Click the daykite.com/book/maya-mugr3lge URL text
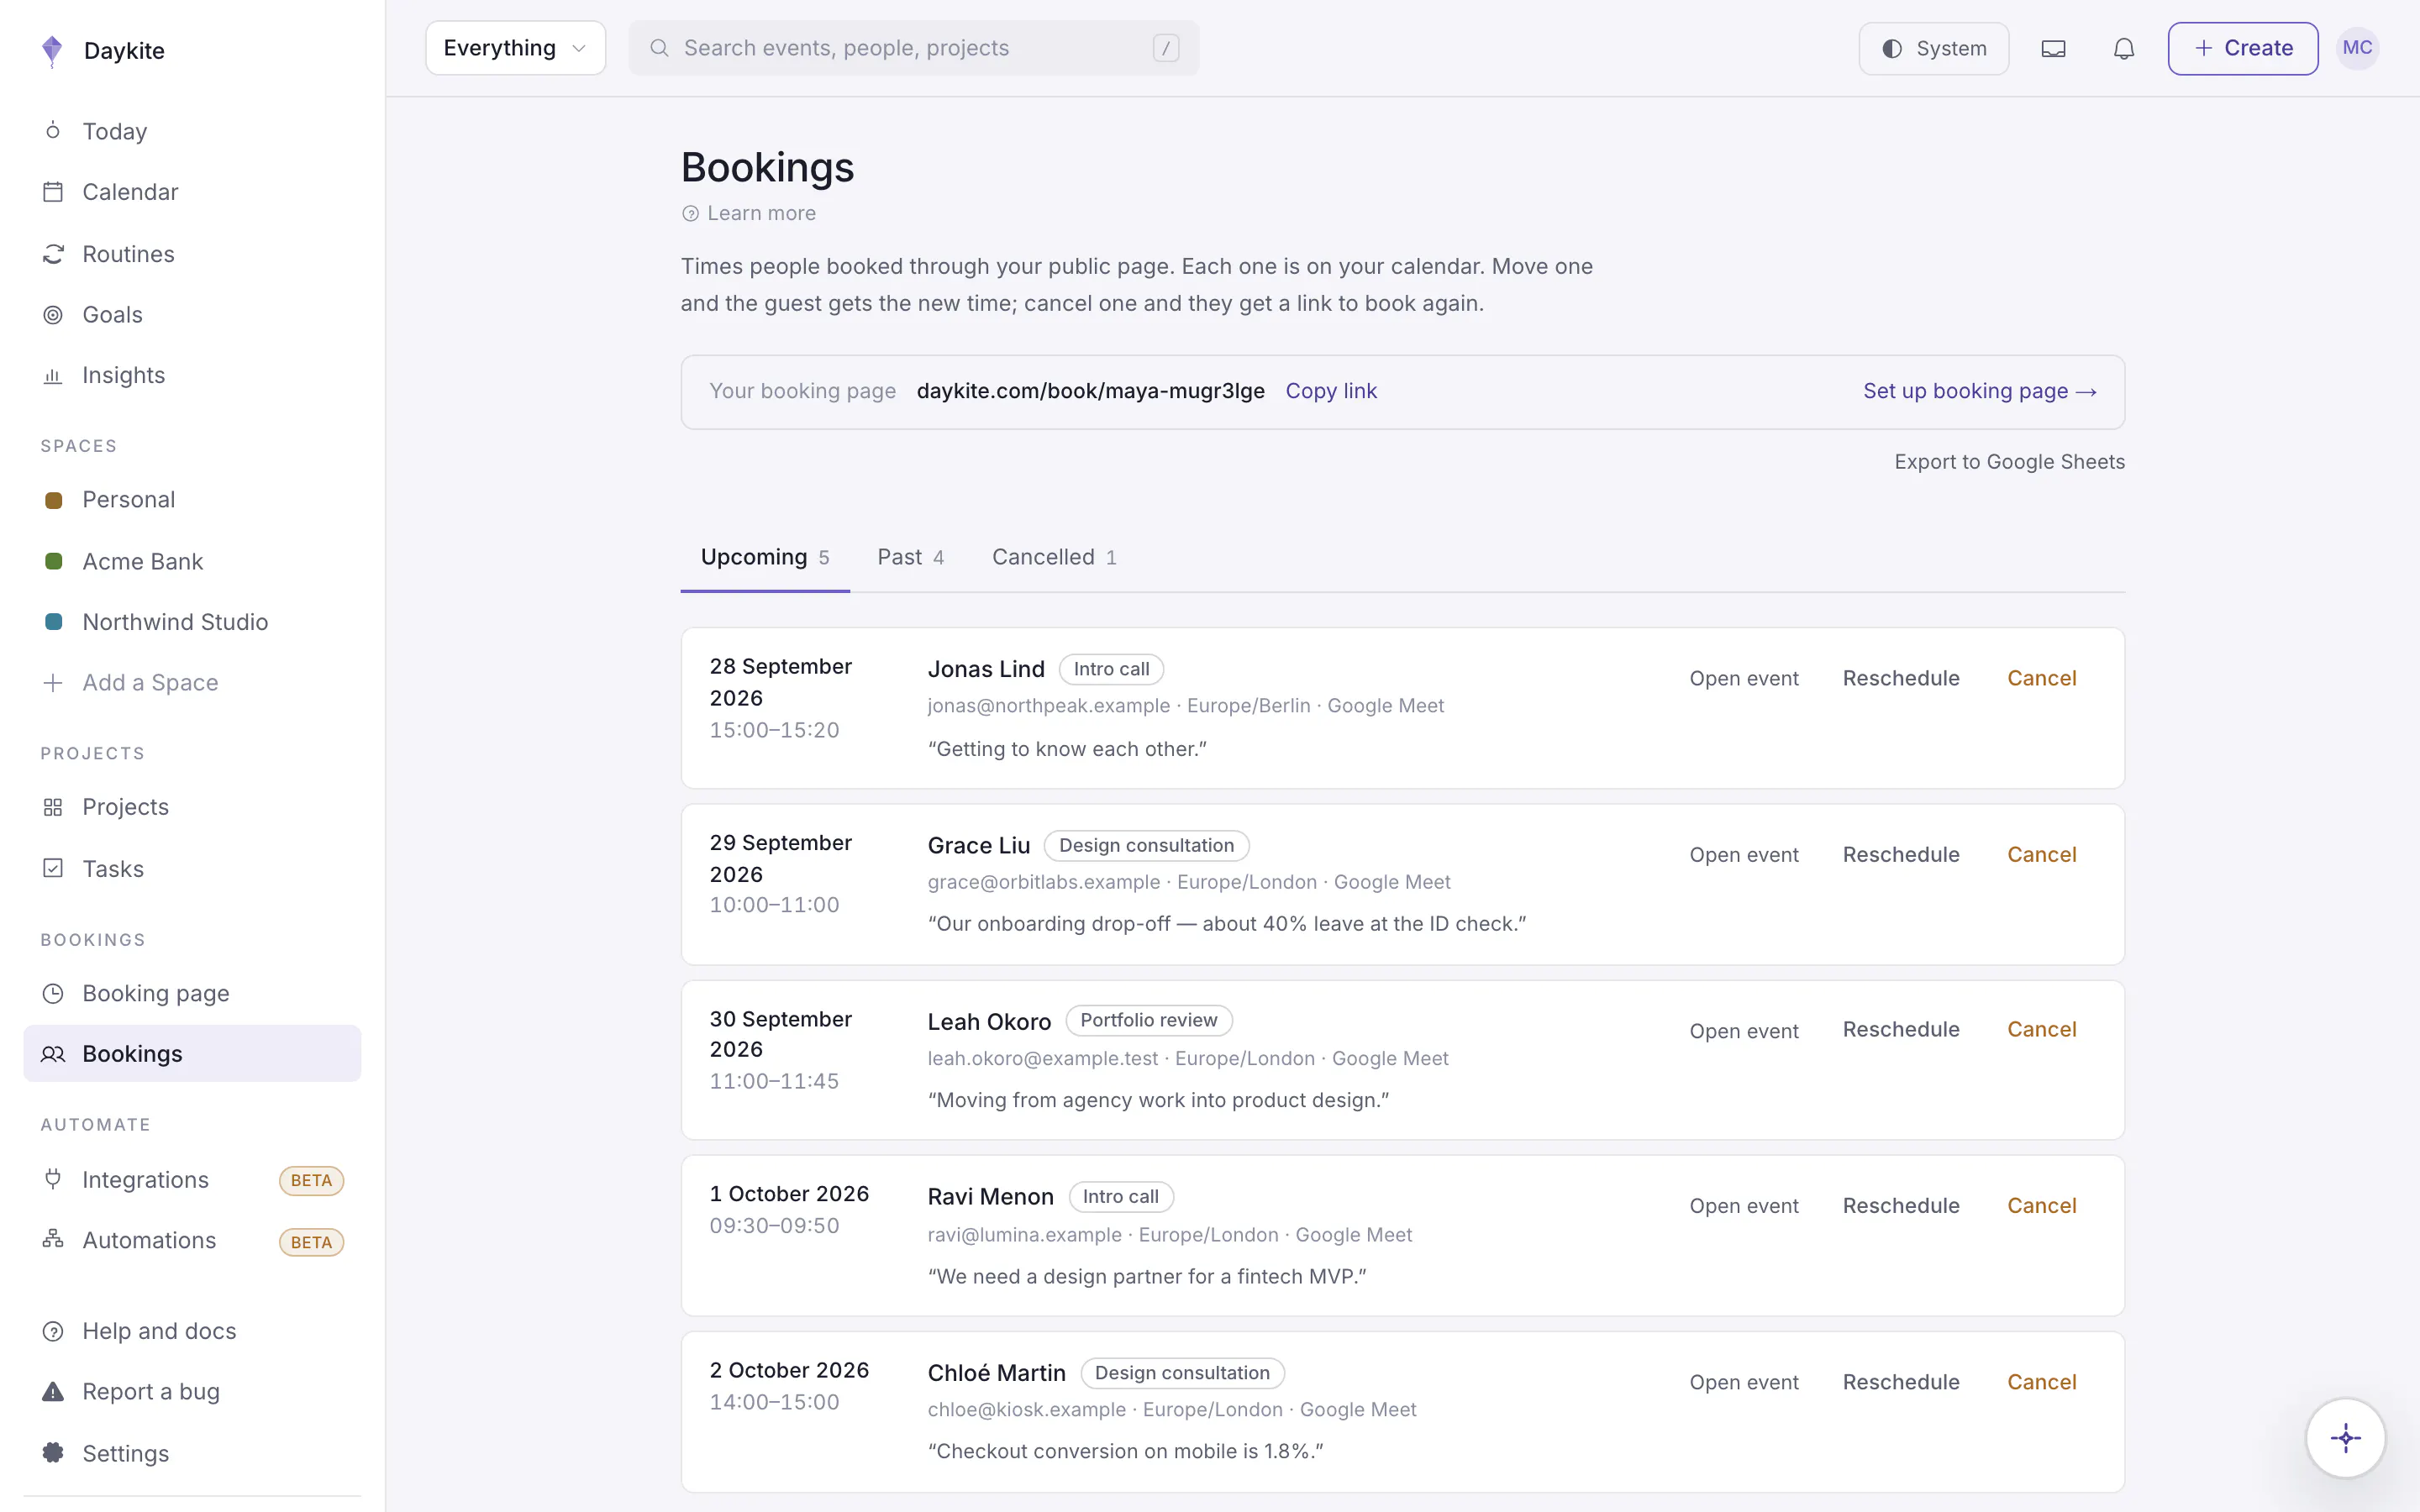Image resolution: width=2420 pixels, height=1512 pixels. [x=1090, y=391]
